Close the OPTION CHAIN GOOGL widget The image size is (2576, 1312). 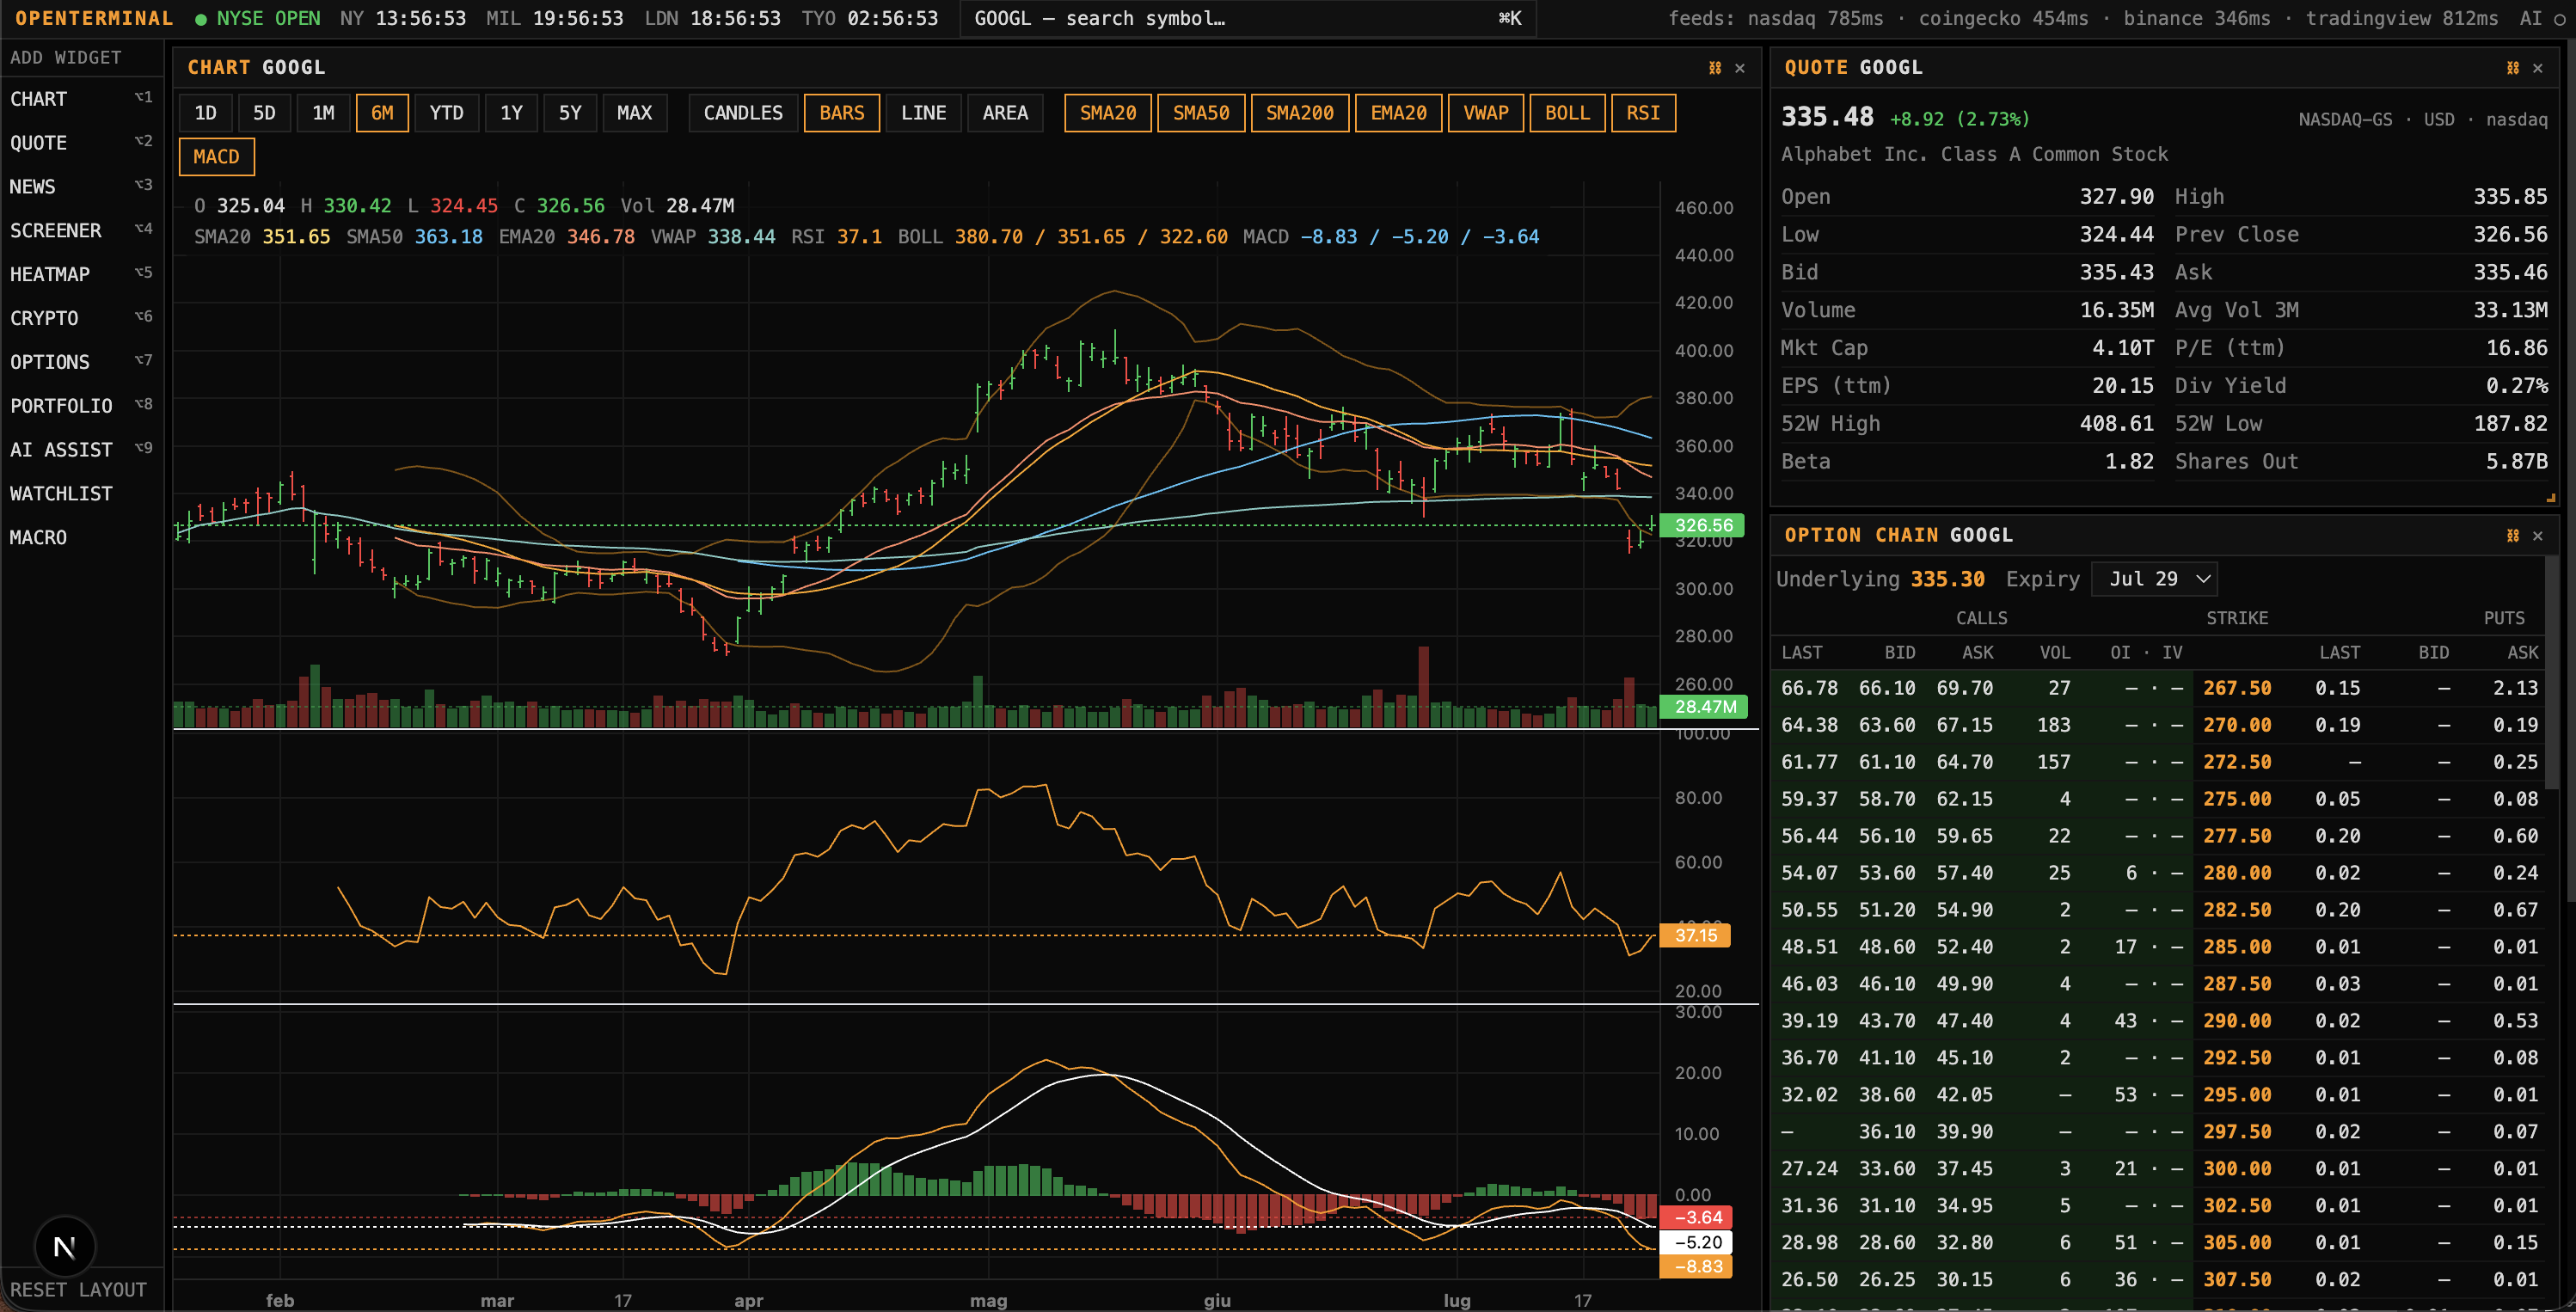pos(2538,536)
